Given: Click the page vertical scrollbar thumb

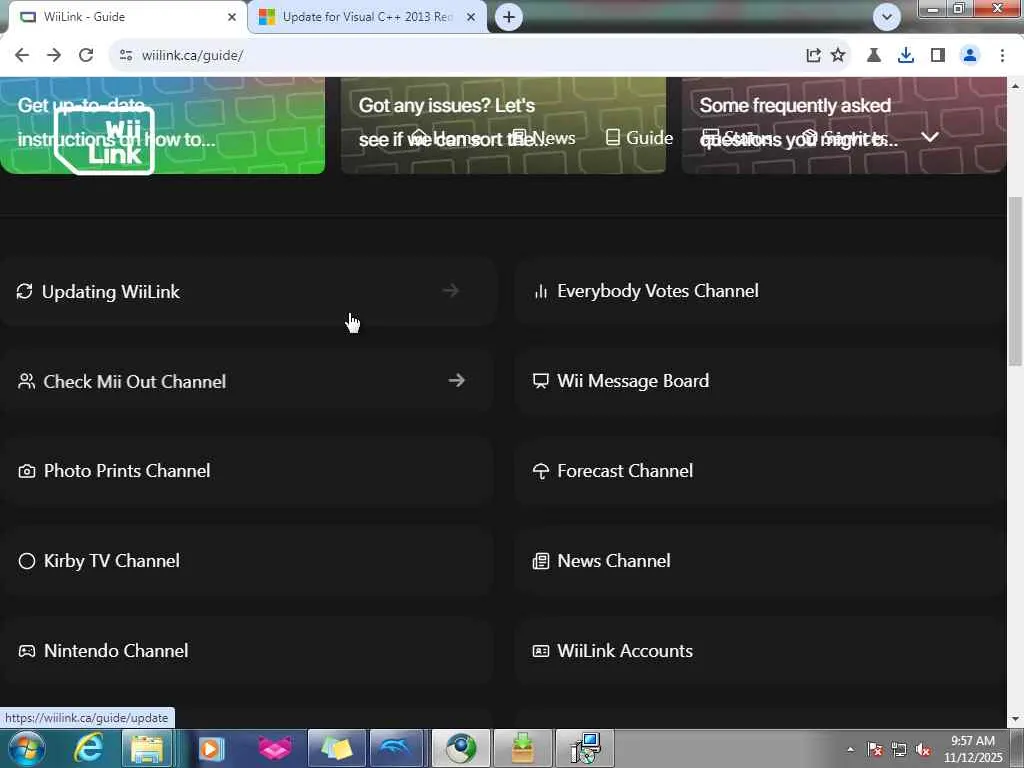Looking at the screenshot, I should pyautogui.click(x=1016, y=281).
